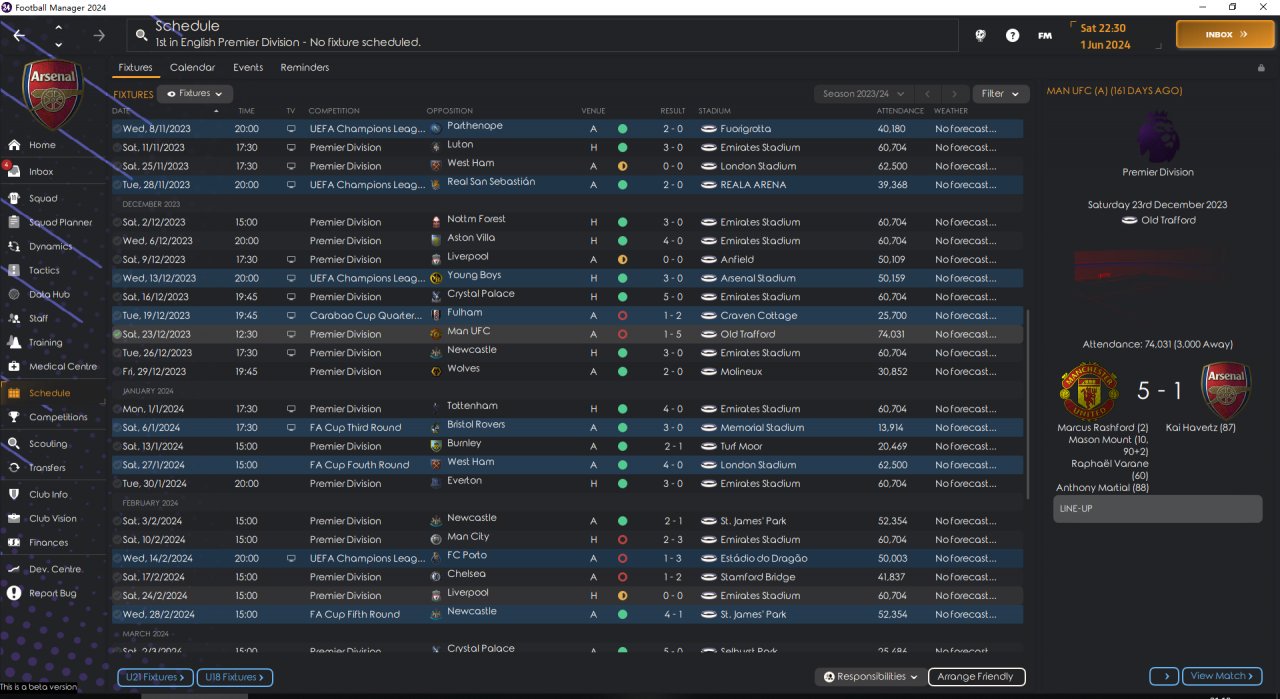Image resolution: width=1280 pixels, height=699 pixels.
Task: Click the lock icon on the right panel
Action: (x=1261, y=68)
